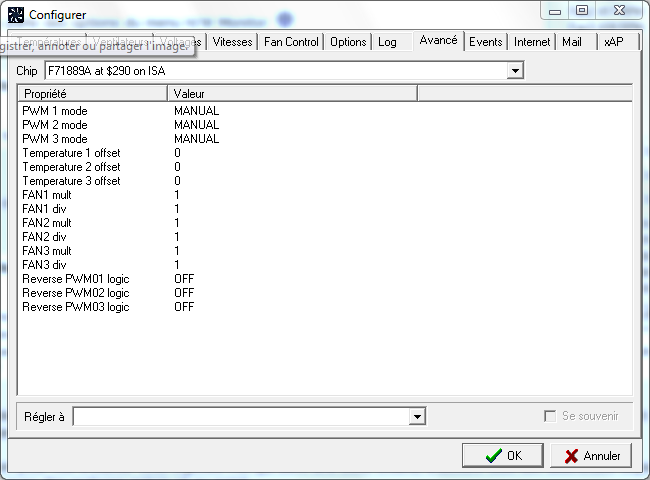This screenshot has width=650, height=480.
Task: Open the Options tab
Action: click(x=348, y=42)
